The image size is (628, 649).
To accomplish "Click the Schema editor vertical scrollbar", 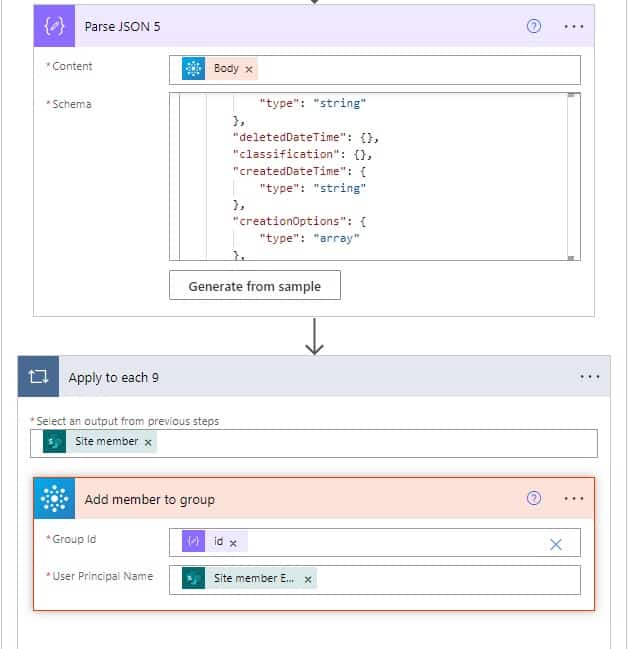I will pos(571,177).
